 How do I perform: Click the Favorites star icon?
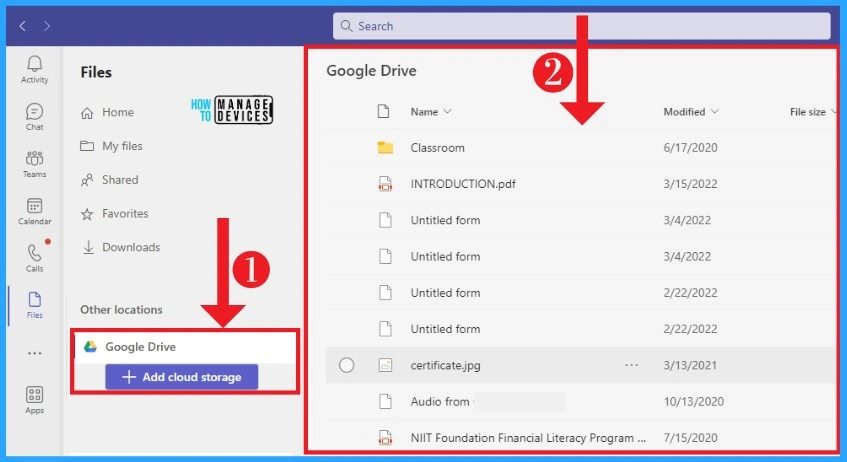pyautogui.click(x=87, y=214)
